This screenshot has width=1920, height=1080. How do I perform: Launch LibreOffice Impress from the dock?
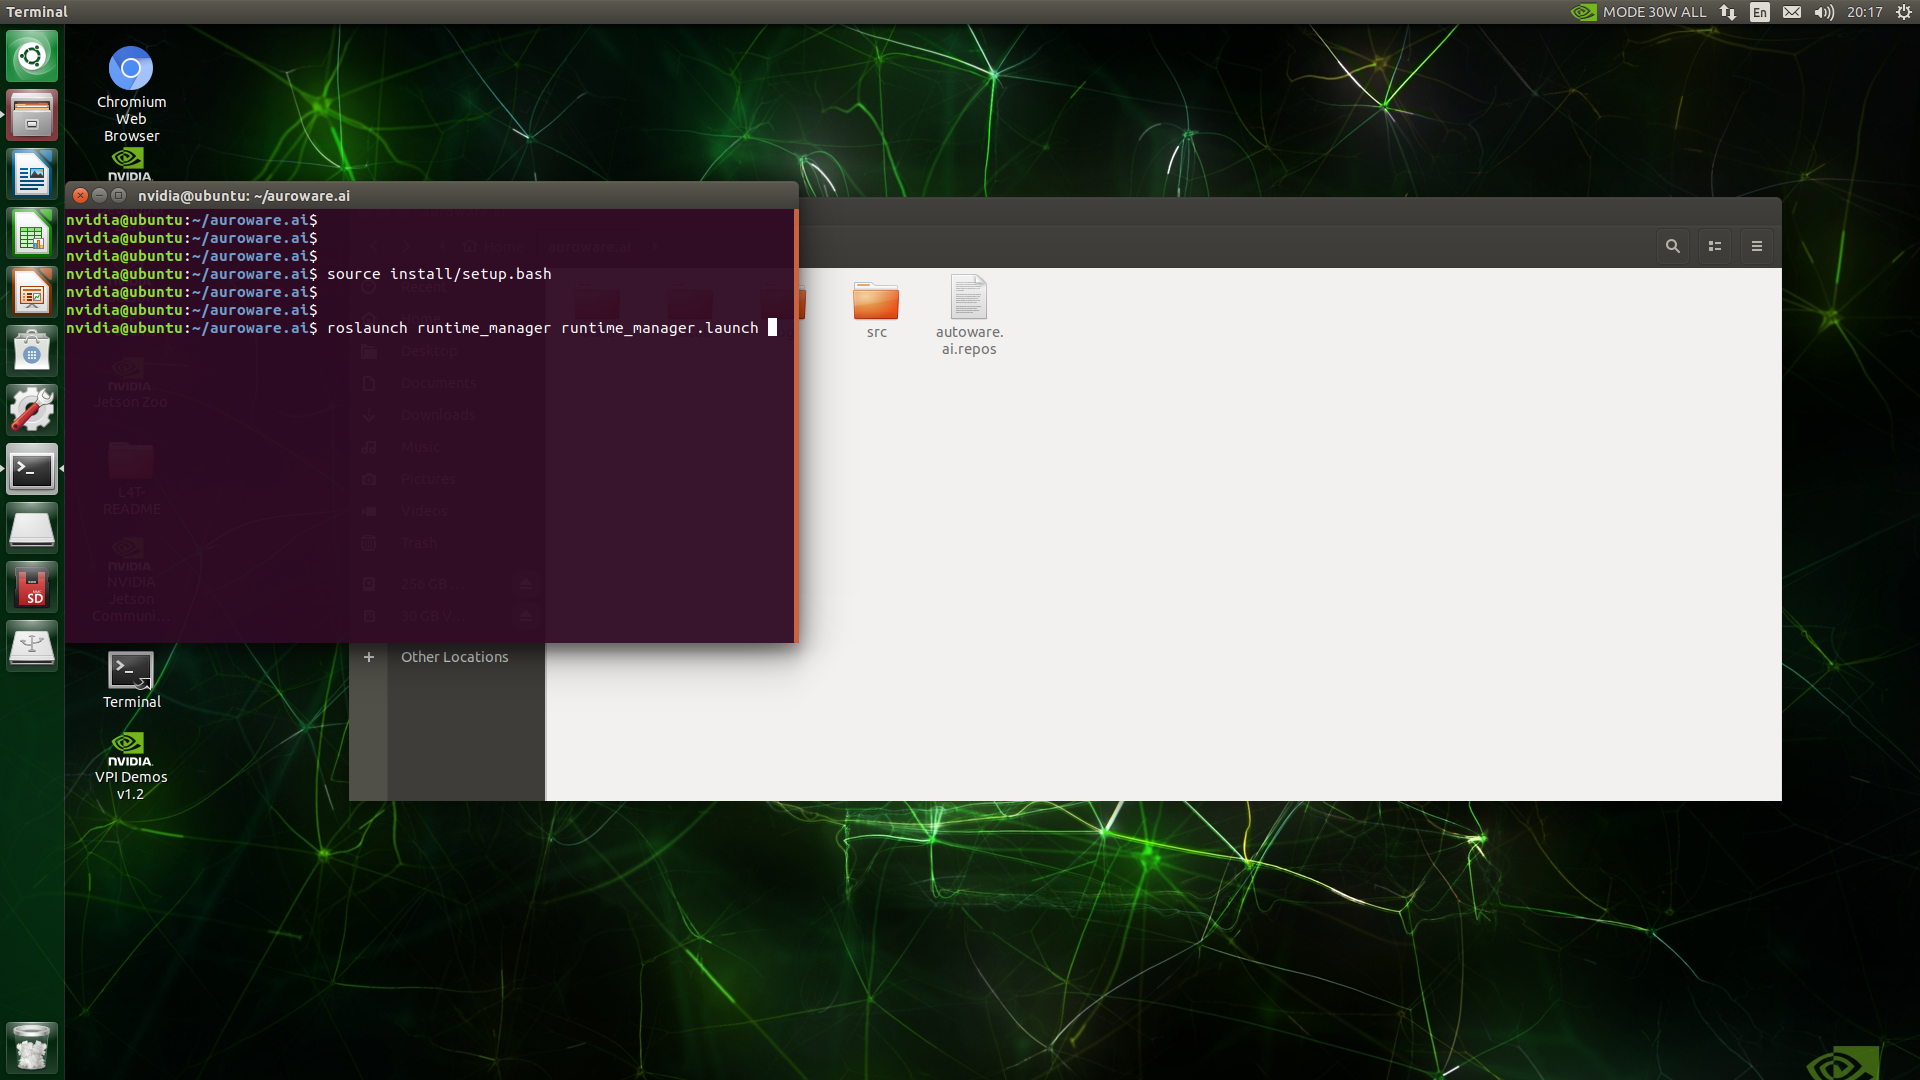(32, 292)
